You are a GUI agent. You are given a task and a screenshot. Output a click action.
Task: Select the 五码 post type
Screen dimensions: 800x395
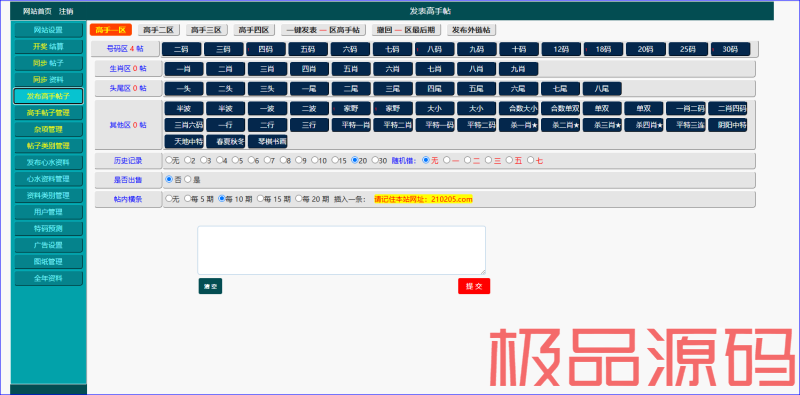308,49
